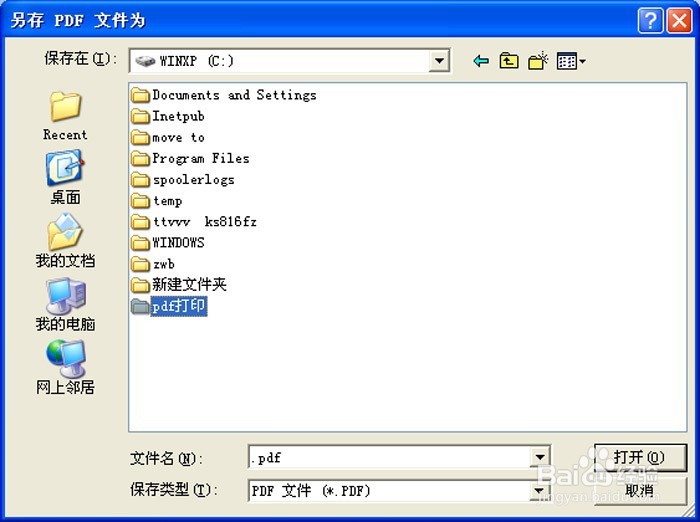700x522 pixels.
Task: Select the 新建文件夹 name
Action: coord(189,285)
